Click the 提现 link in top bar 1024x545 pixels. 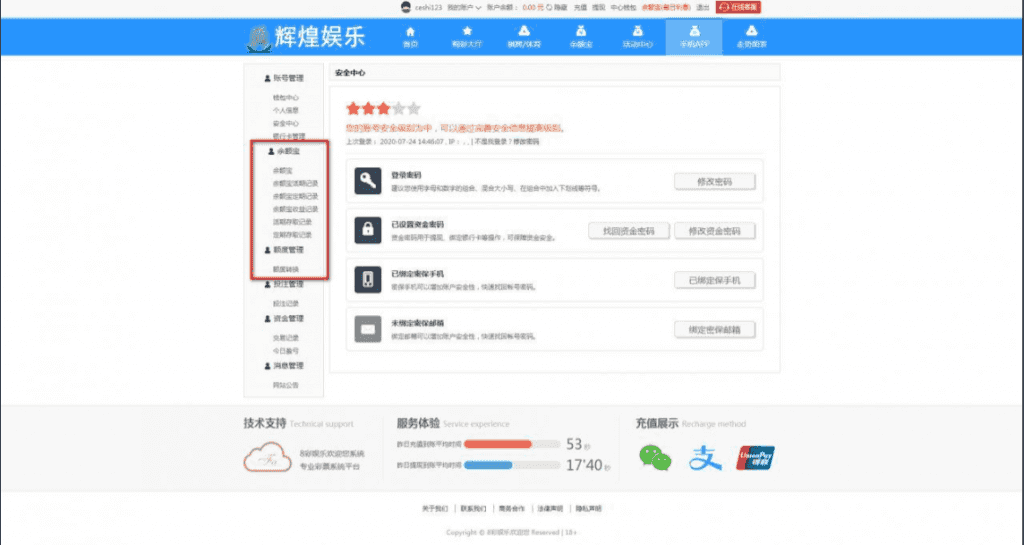pyautogui.click(x=598, y=7)
